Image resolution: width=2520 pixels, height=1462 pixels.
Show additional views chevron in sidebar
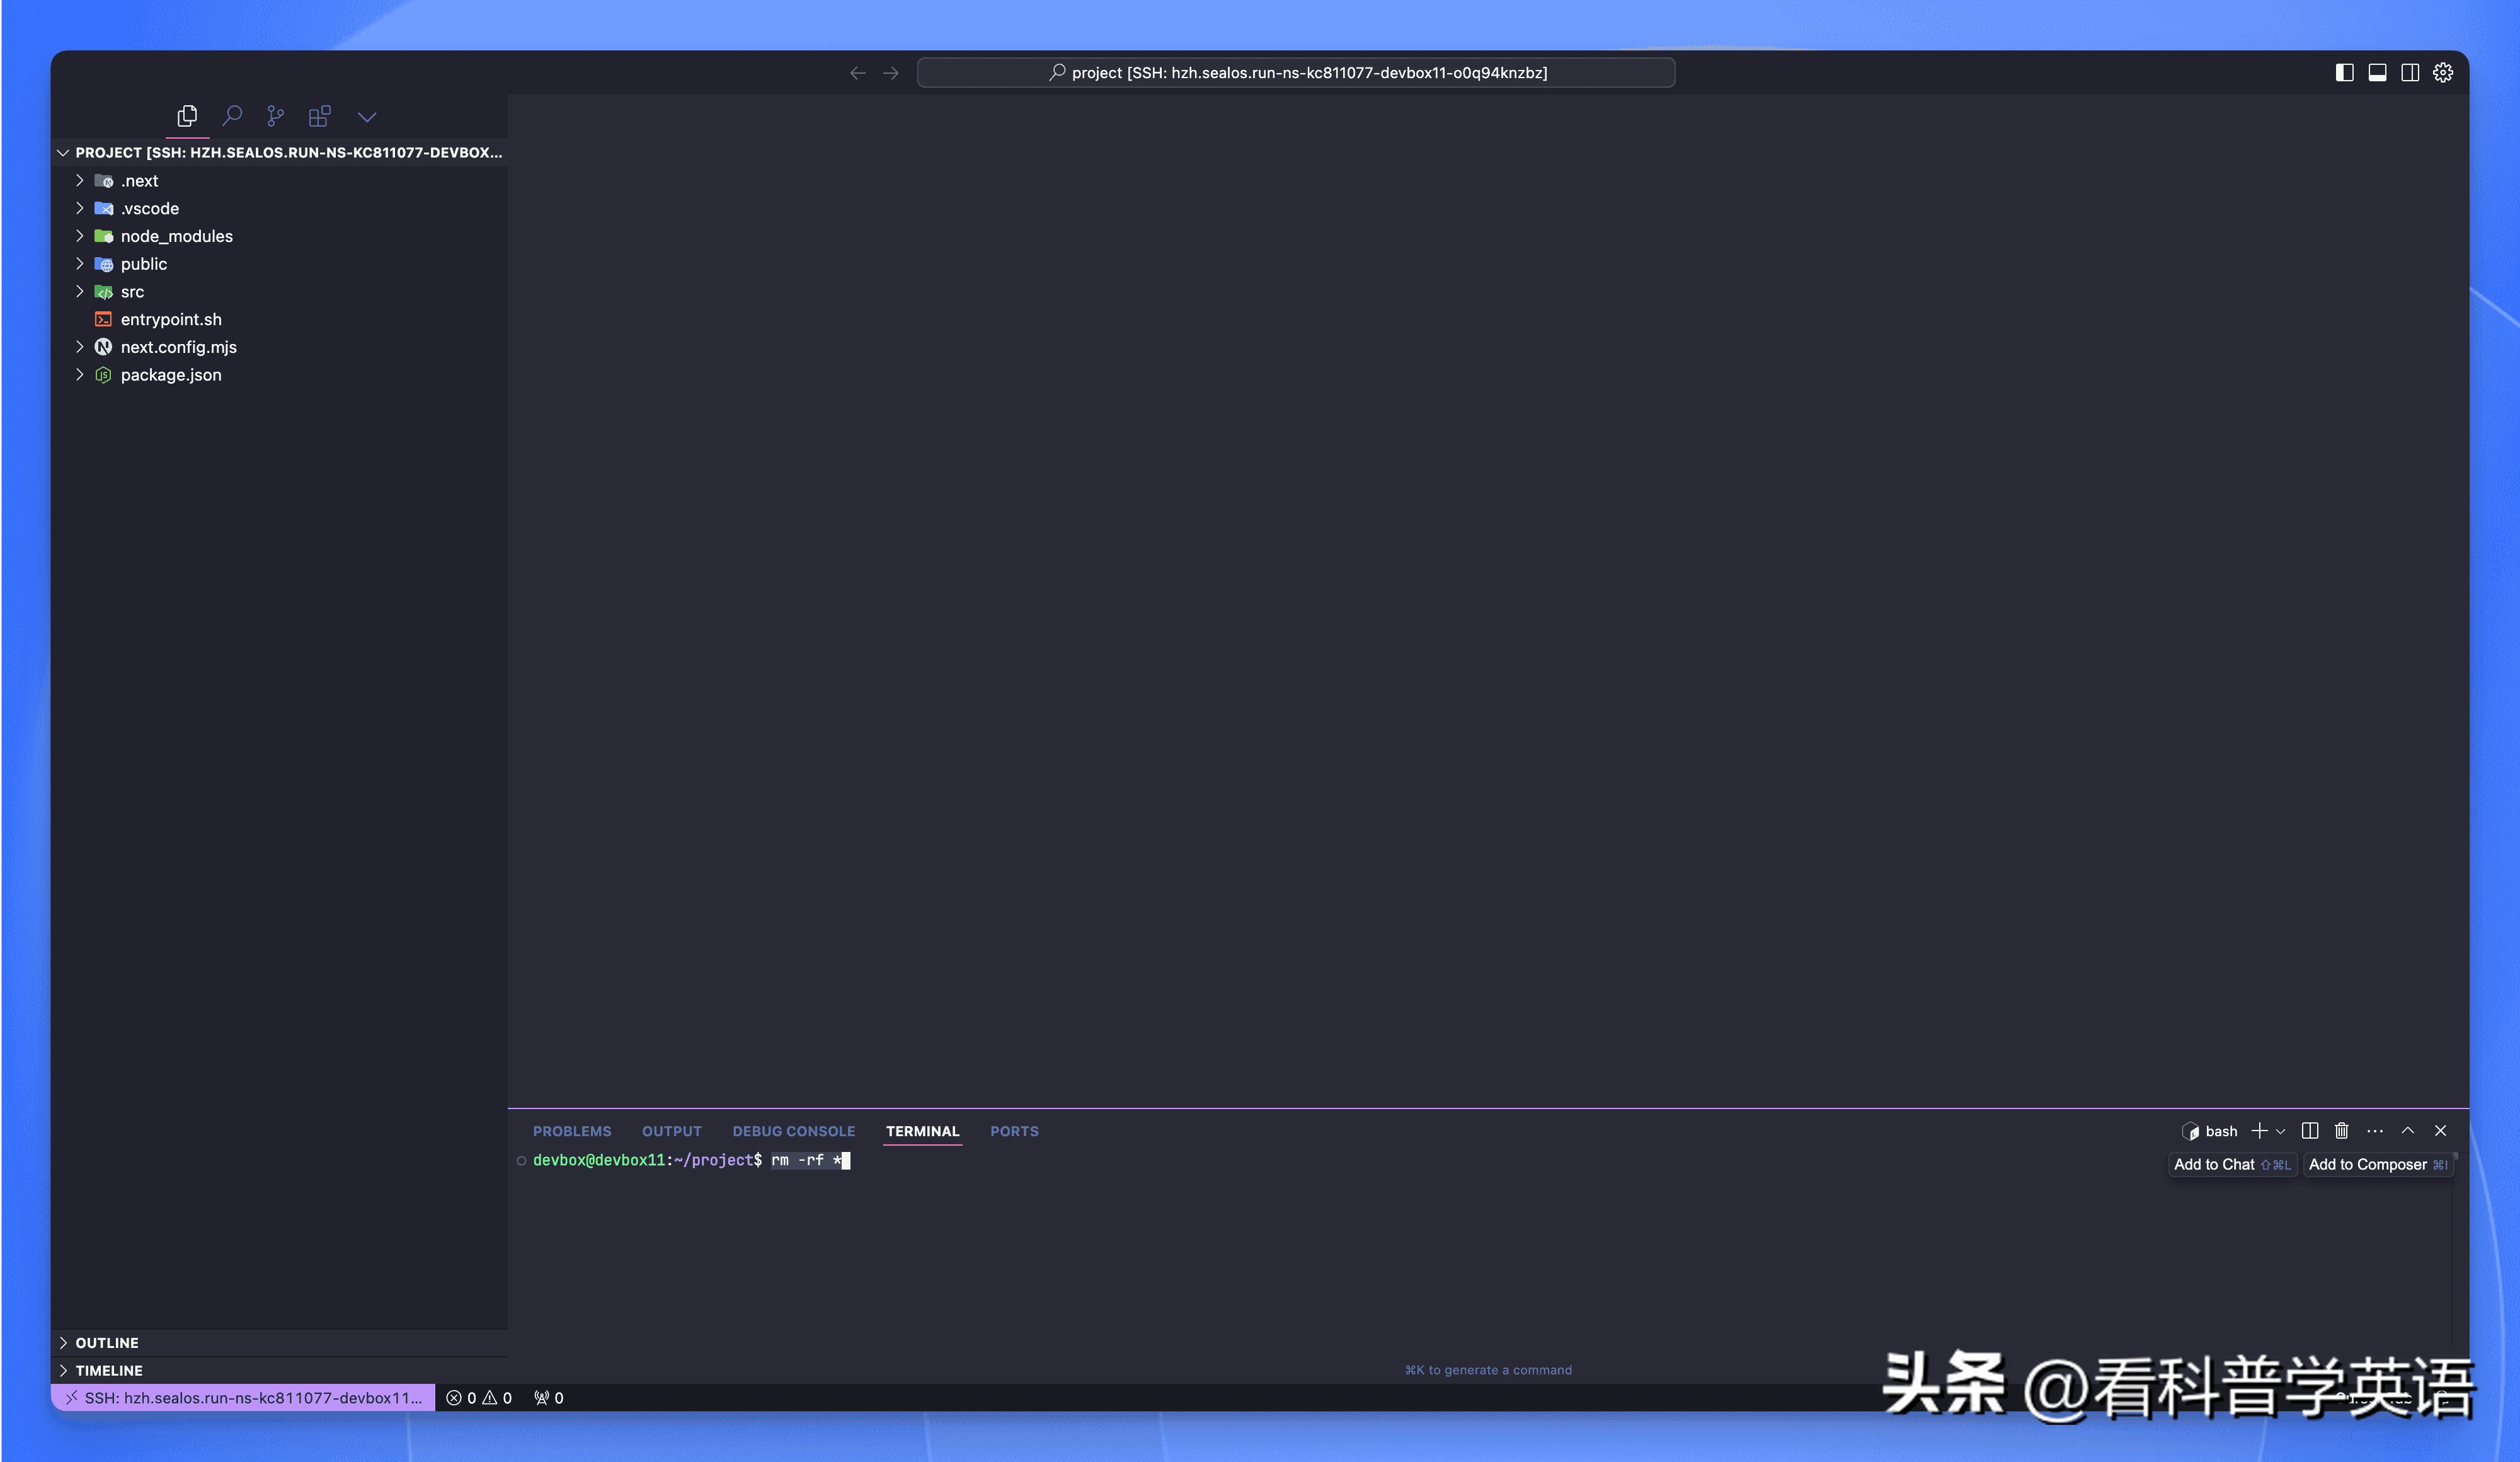367,117
